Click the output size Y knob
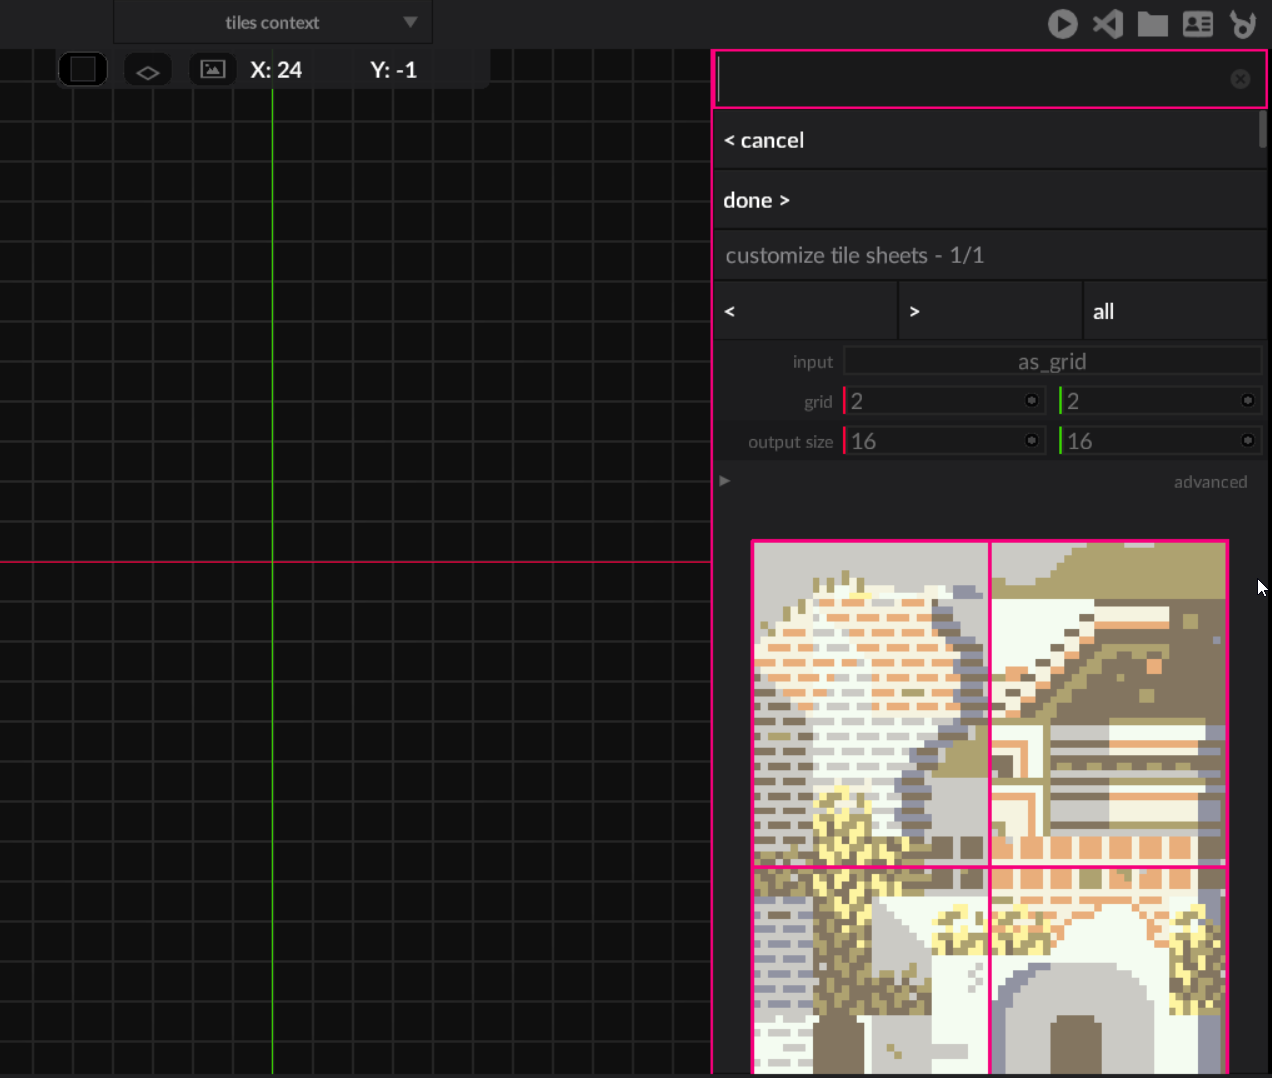1272x1078 pixels. [x=1247, y=441]
